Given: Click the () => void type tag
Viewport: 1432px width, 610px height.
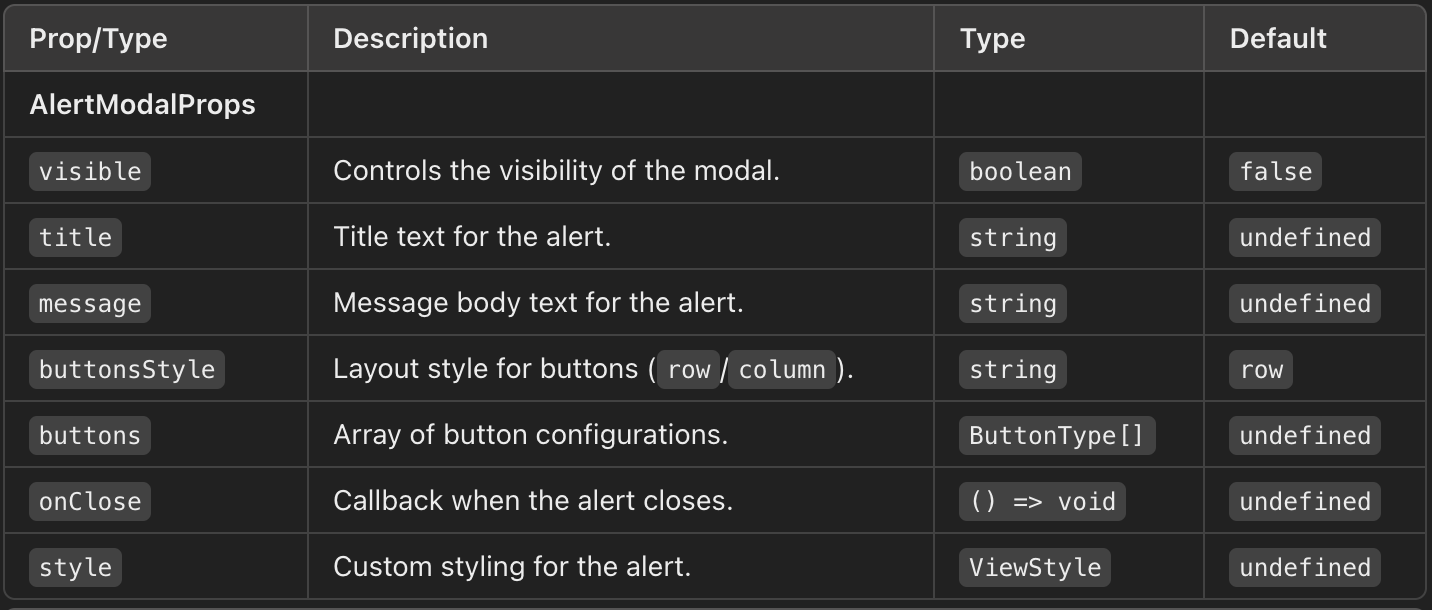Looking at the screenshot, I should (x=1042, y=501).
